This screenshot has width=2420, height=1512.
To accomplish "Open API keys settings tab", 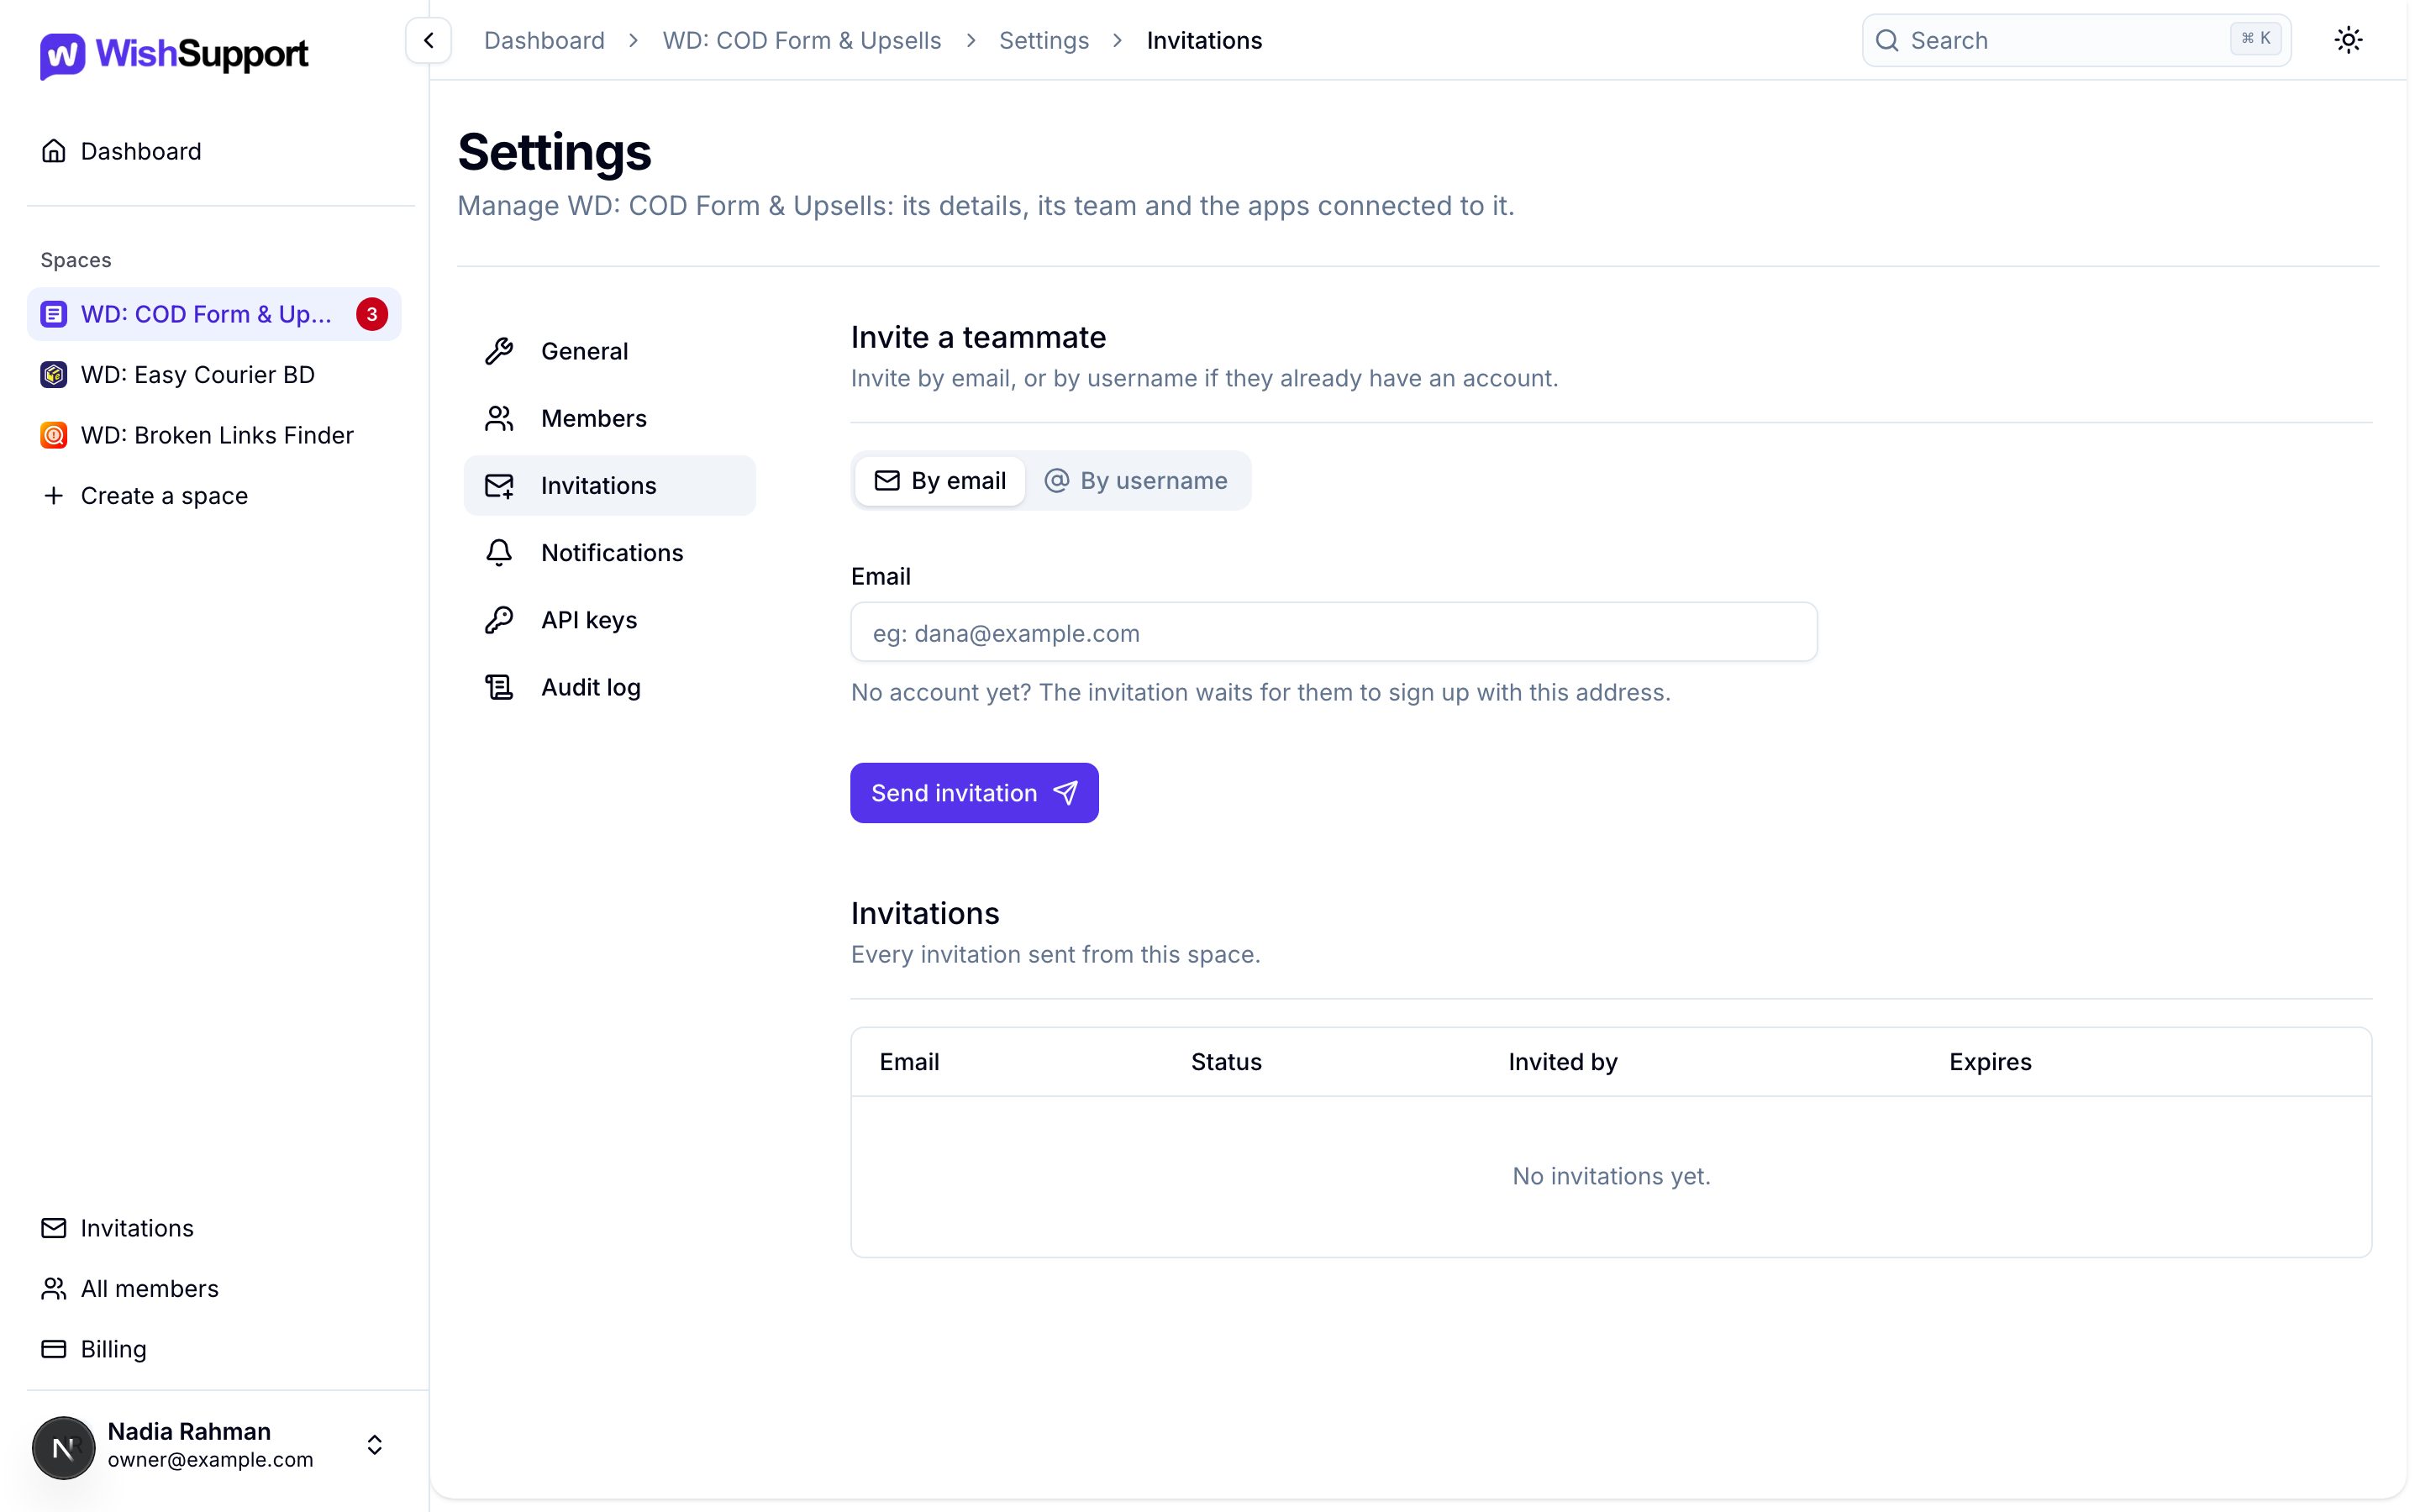I will tap(610, 620).
